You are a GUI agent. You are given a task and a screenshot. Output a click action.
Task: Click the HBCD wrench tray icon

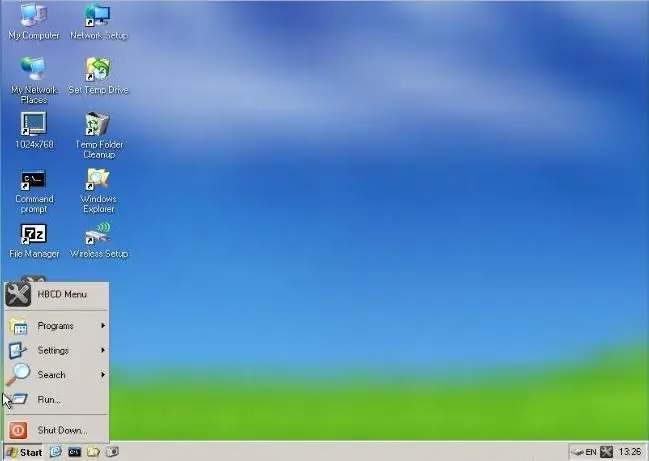tap(606, 452)
